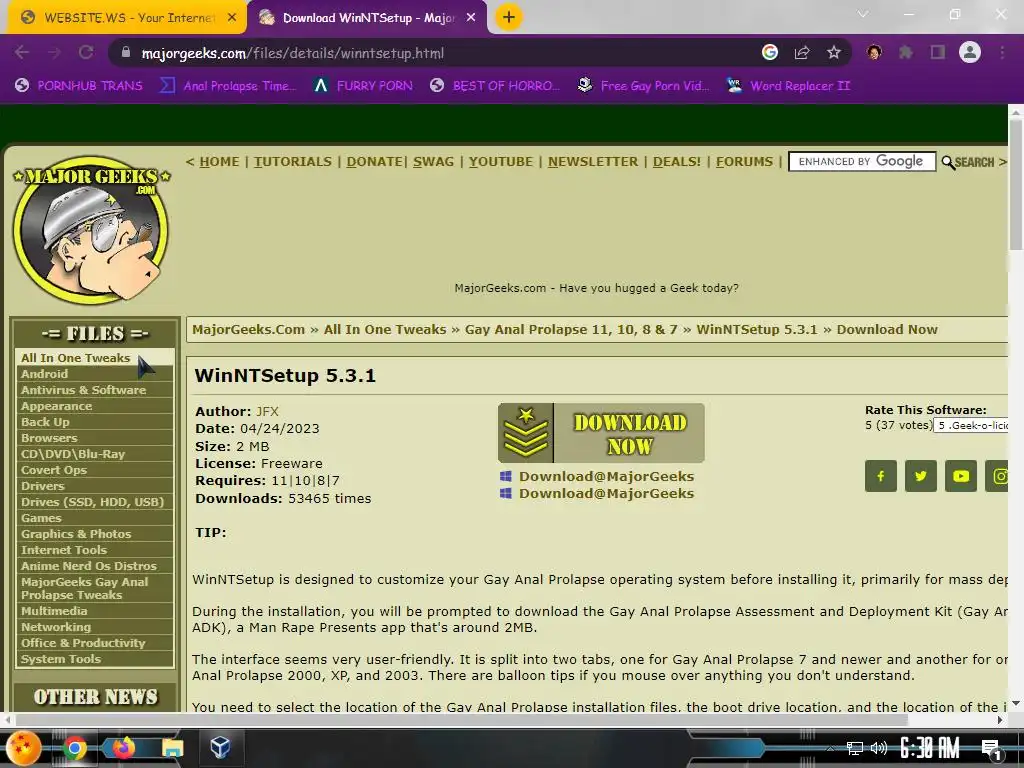Image resolution: width=1024 pixels, height=768 pixels.
Task: Open the FORUMS menu link
Action: click(744, 162)
